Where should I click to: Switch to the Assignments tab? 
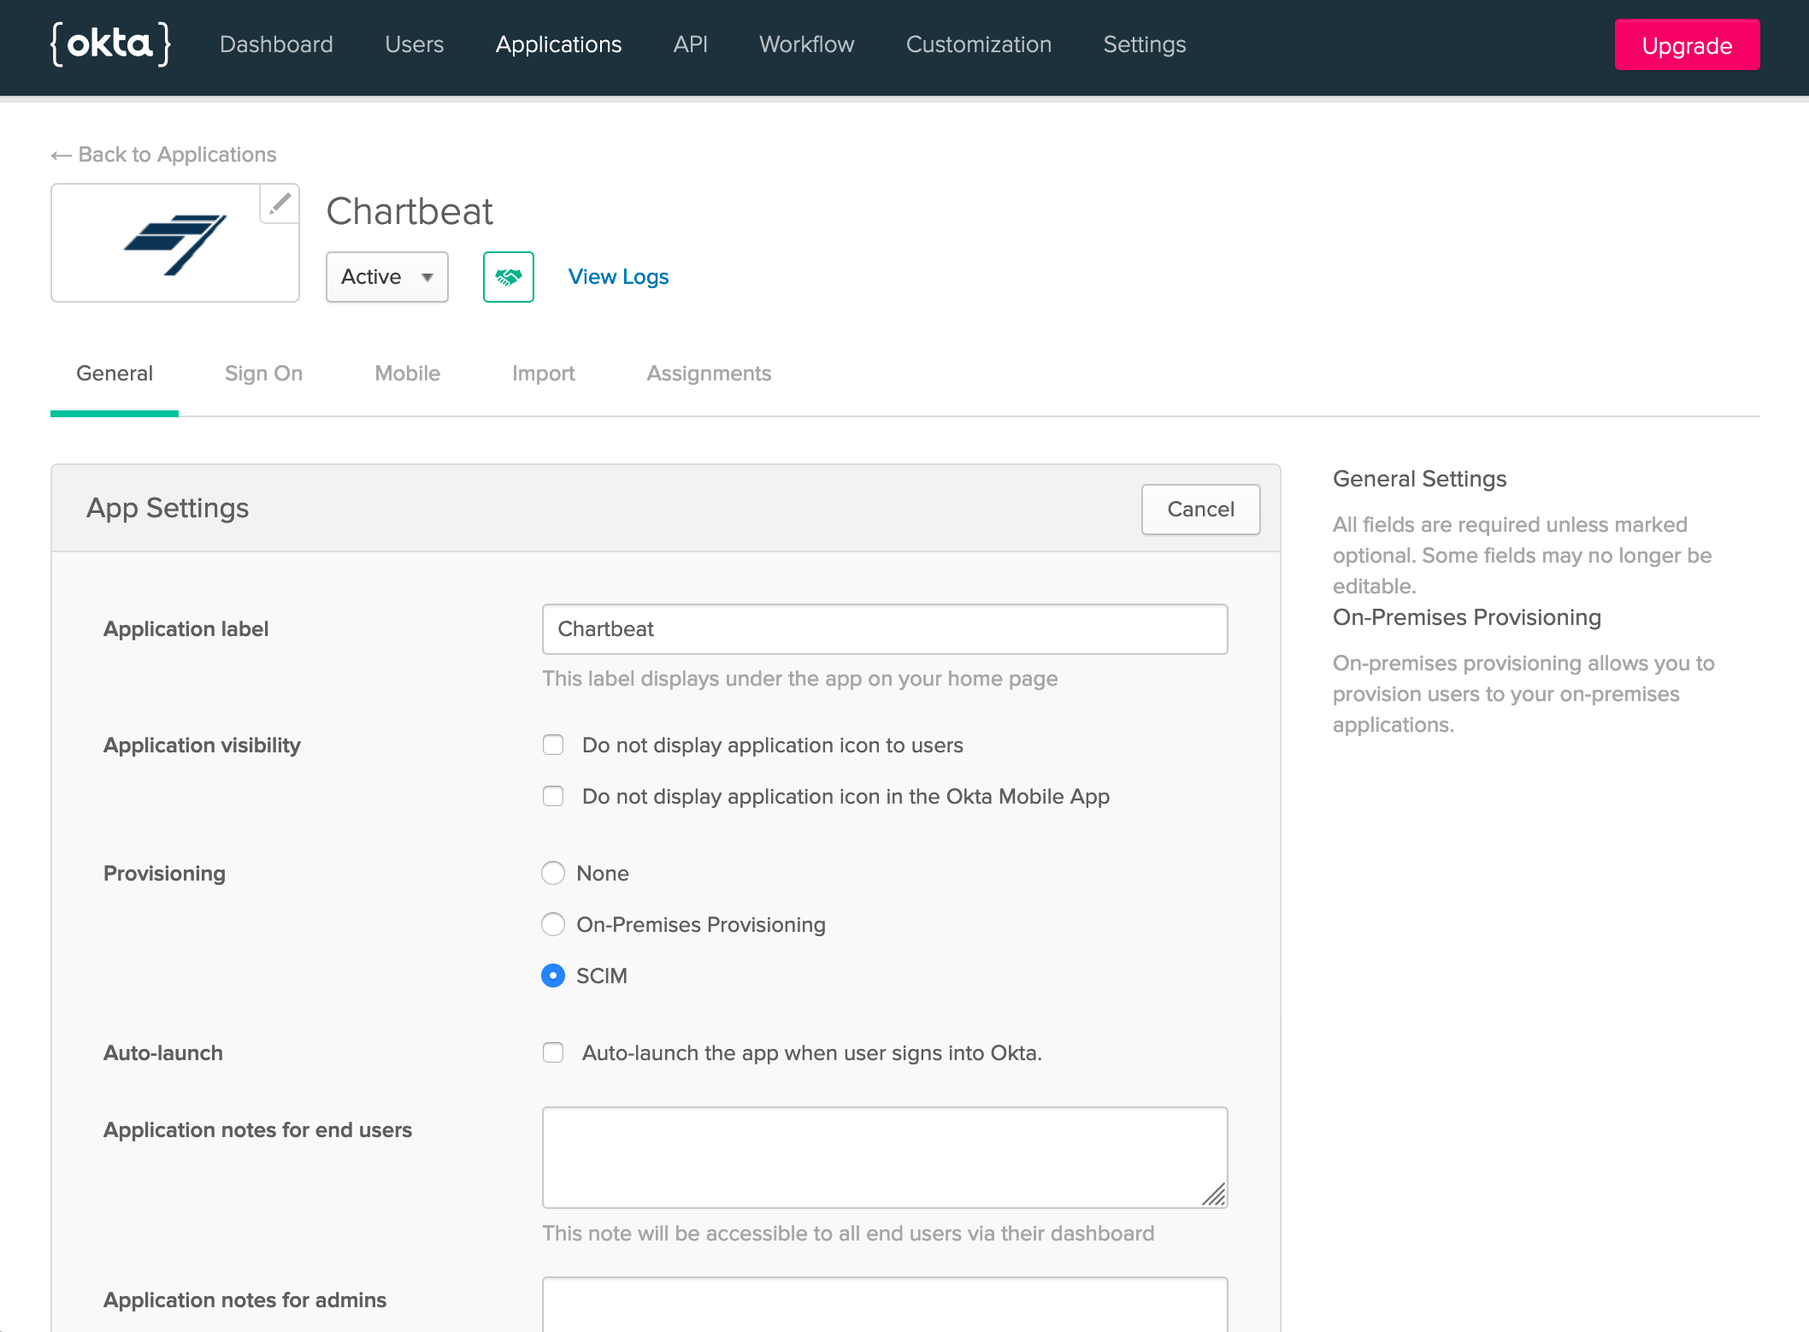(709, 374)
